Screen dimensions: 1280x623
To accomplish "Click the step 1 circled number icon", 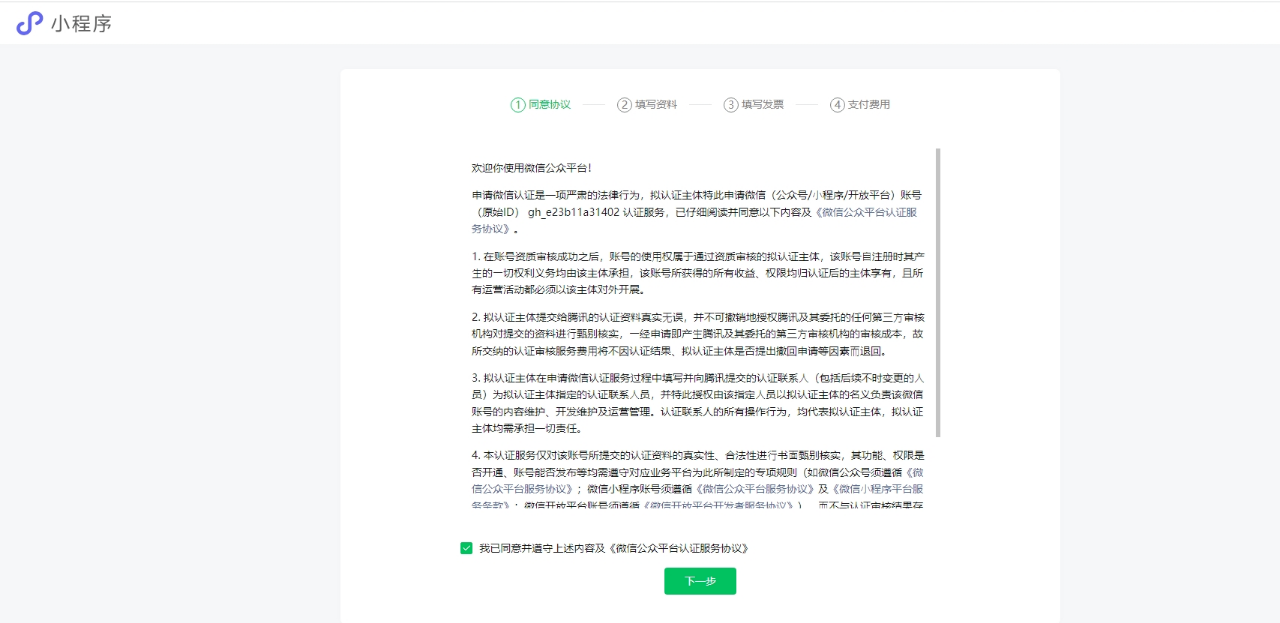I will pos(517,105).
